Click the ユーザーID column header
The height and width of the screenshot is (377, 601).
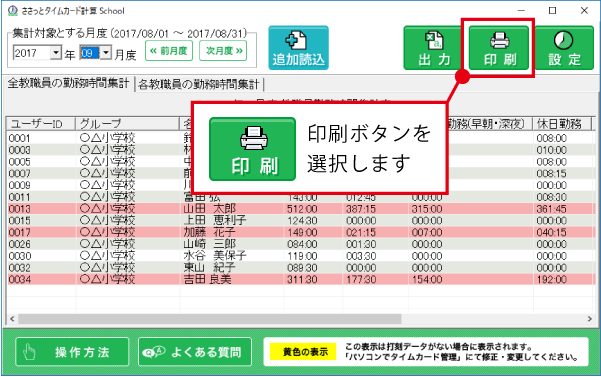click(41, 124)
